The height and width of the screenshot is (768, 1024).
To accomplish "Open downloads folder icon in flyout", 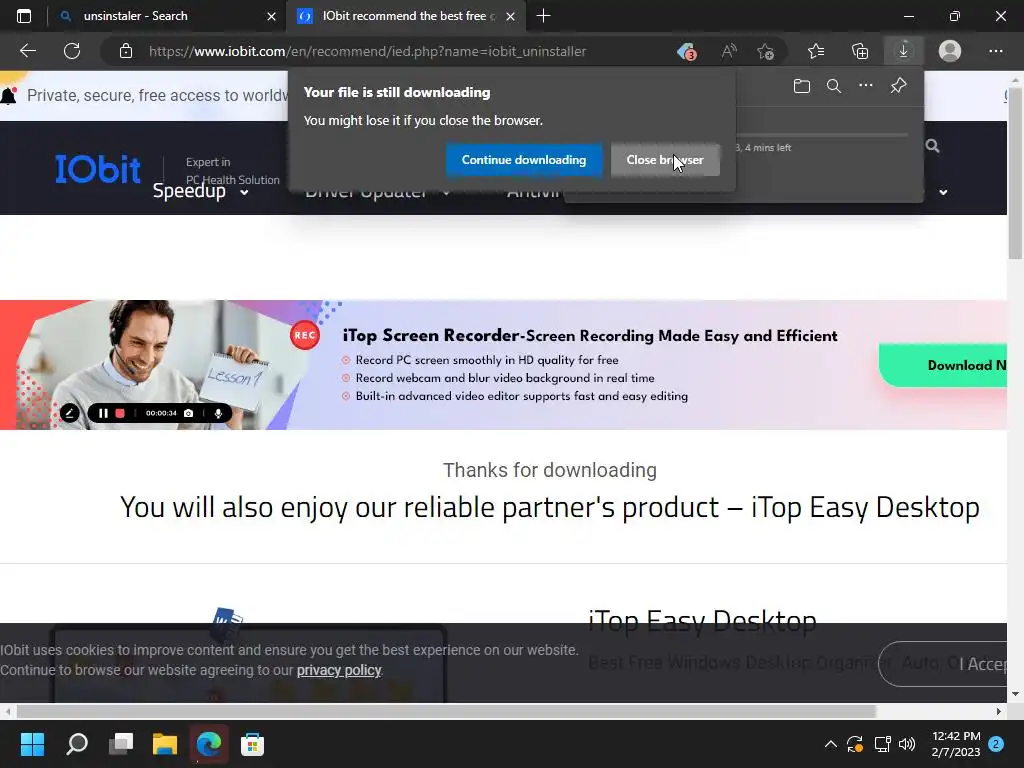I will pyautogui.click(x=802, y=86).
